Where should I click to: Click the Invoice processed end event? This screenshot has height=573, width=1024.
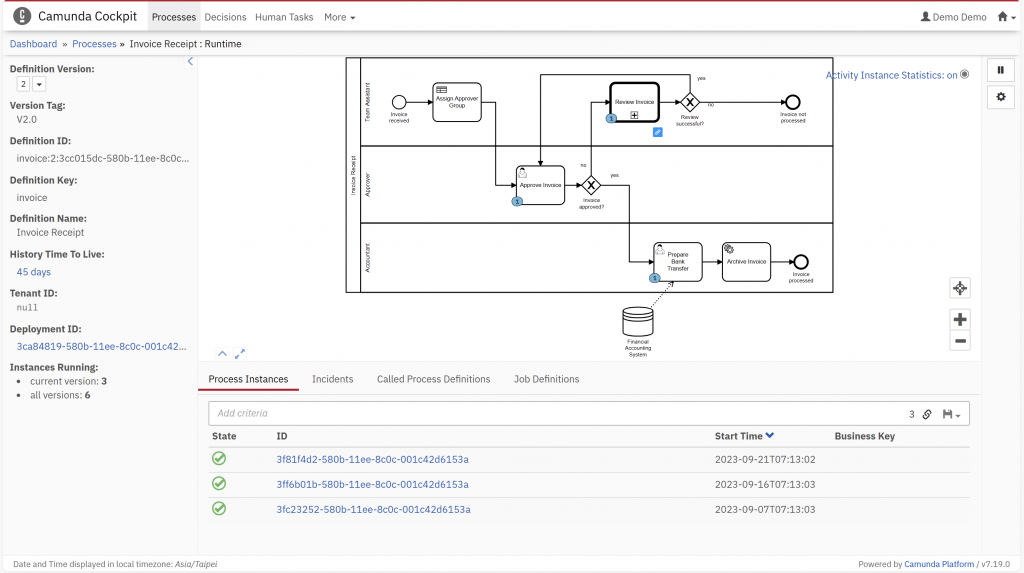pyautogui.click(x=801, y=262)
